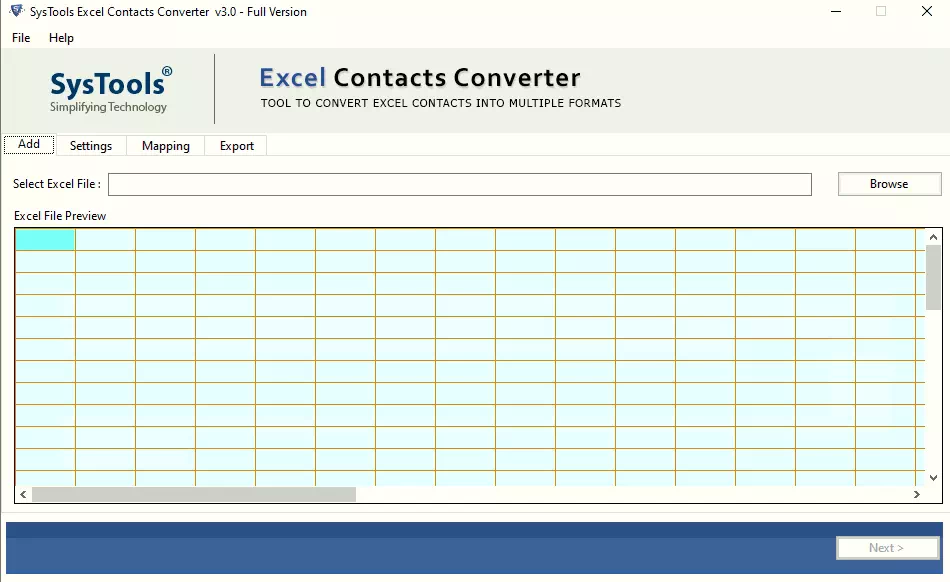
Task: Focus the Select Excel File path field
Action: point(460,184)
